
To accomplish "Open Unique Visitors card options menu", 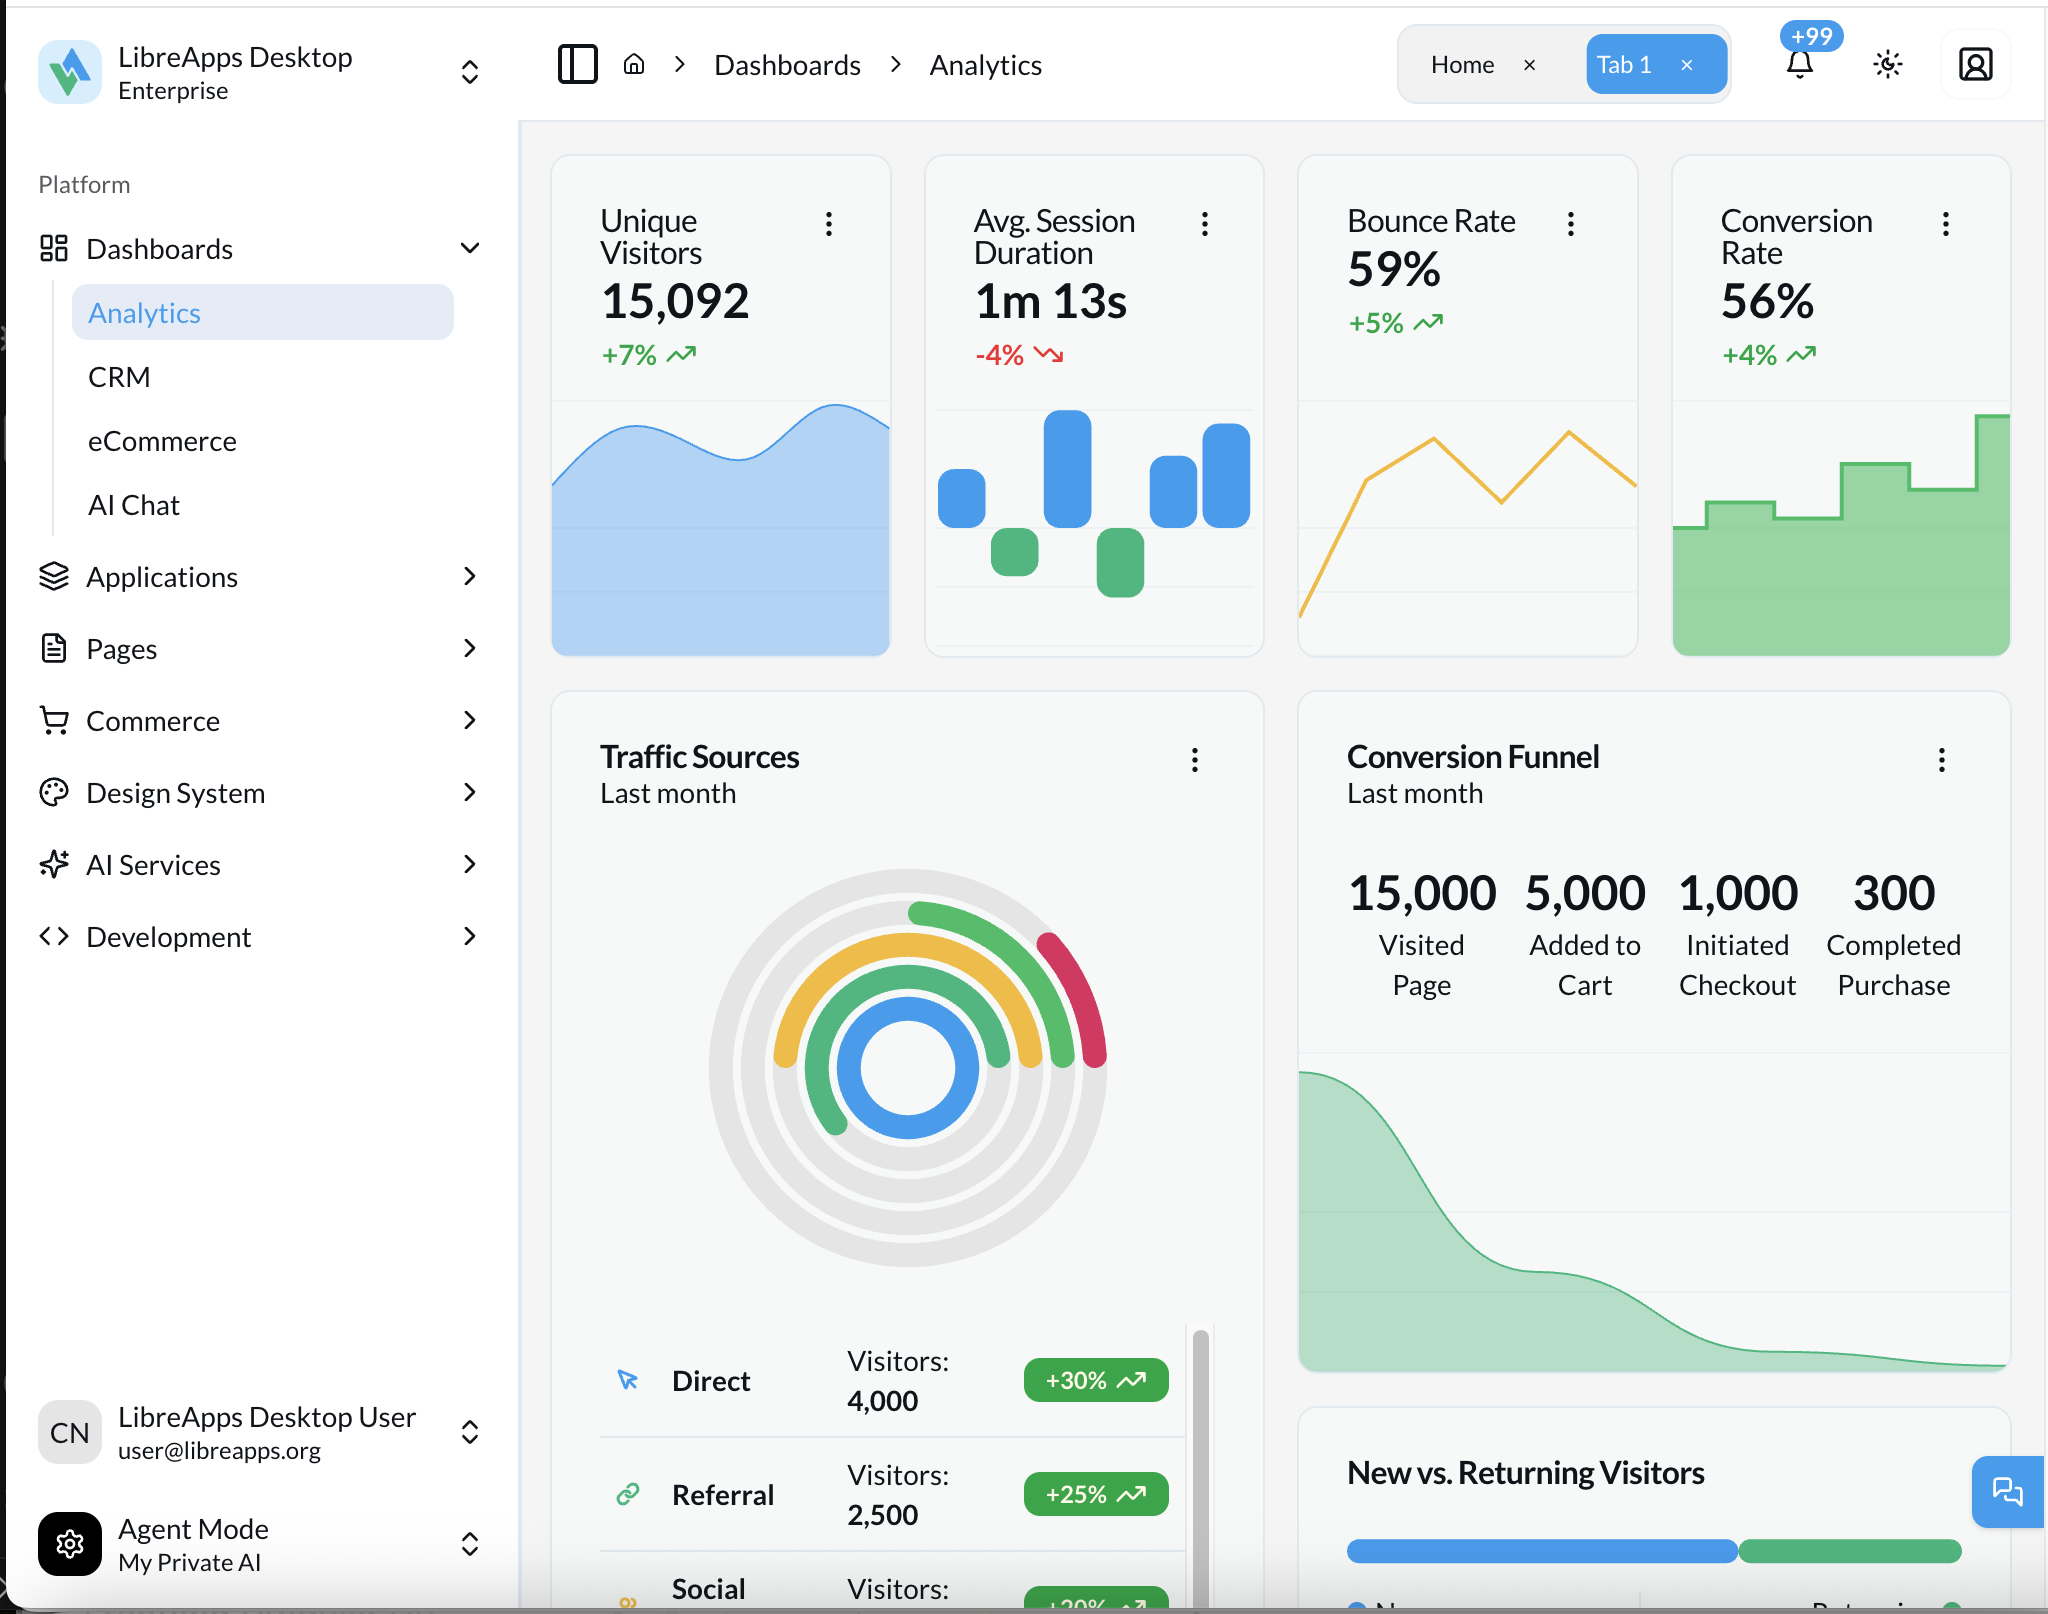I will click(829, 224).
